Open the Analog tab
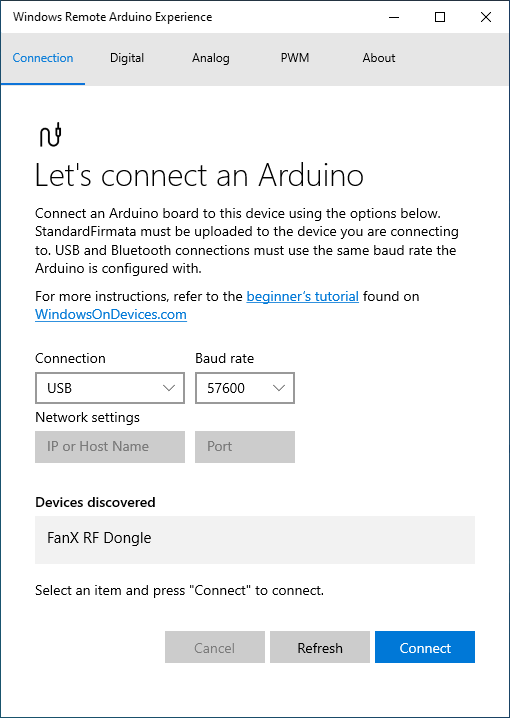 pos(211,58)
